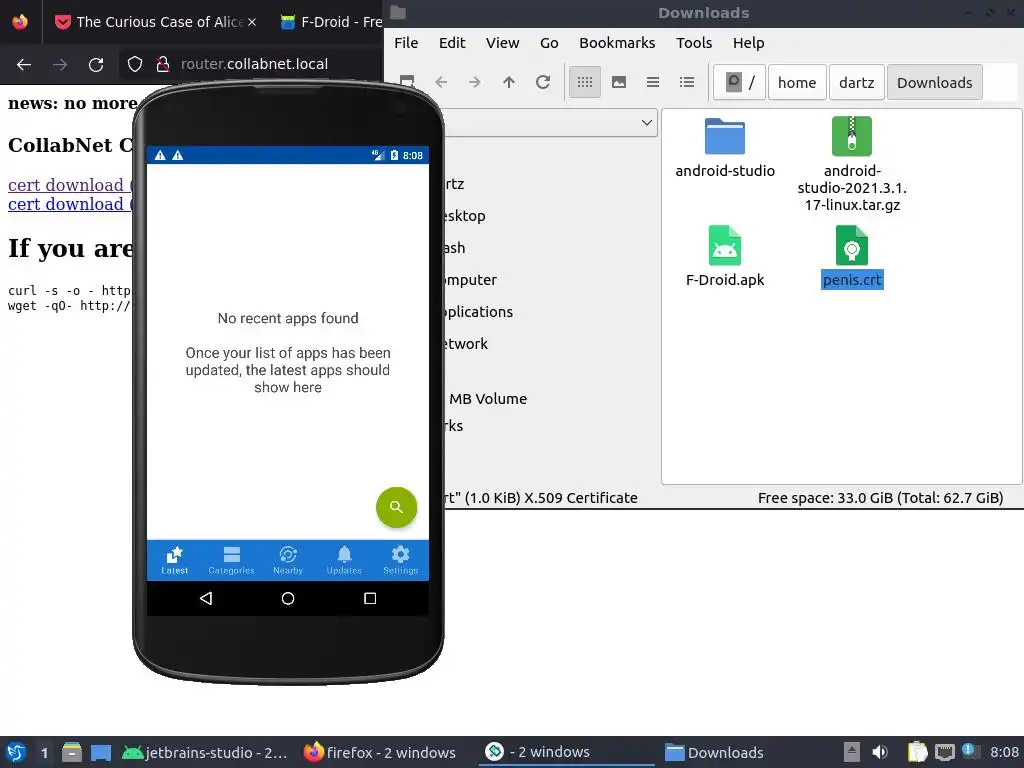
Task: Open the Updates bell tab in F-Droid
Action: coord(344,560)
